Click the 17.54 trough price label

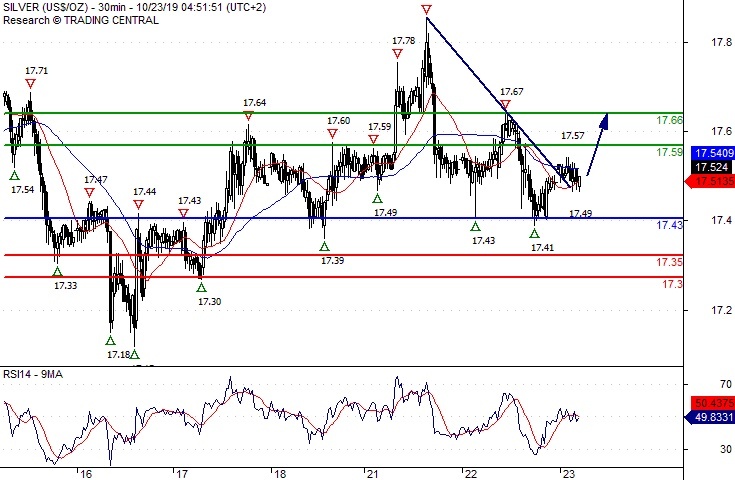tap(22, 190)
